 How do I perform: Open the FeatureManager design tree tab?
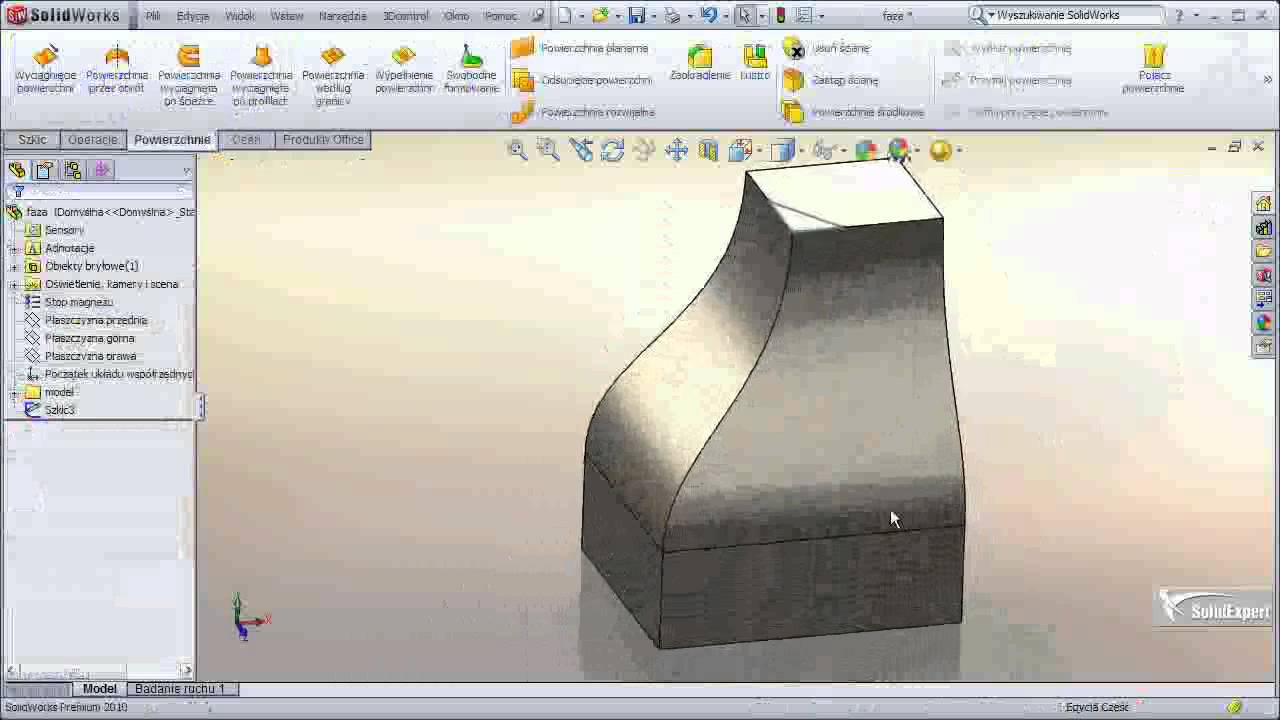(x=17, y=171)
